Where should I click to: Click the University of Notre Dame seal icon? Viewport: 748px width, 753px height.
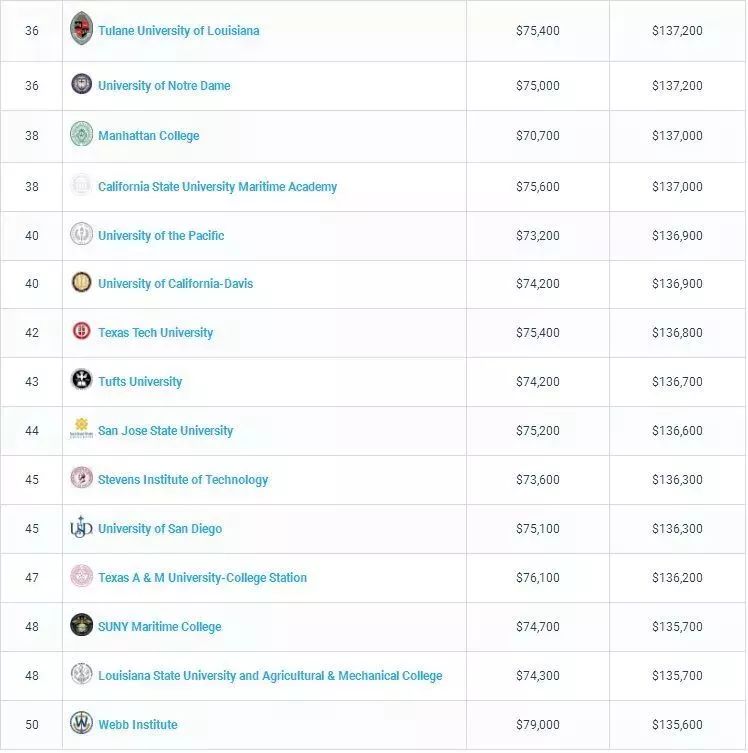click(x=81, y=85)
